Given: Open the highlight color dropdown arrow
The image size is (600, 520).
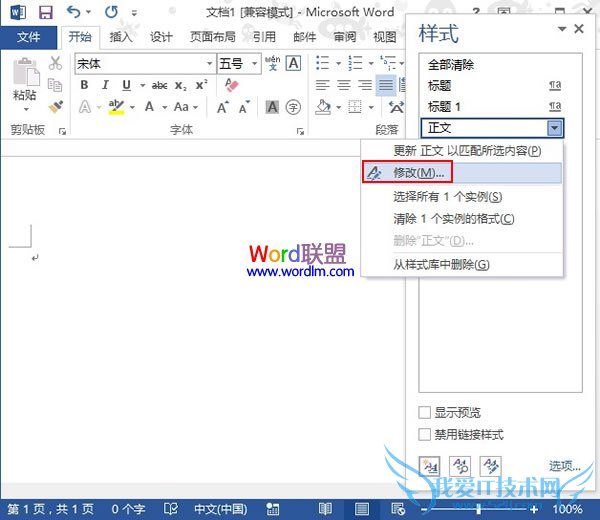Looking at the screenshot, I should pos(132,107).
